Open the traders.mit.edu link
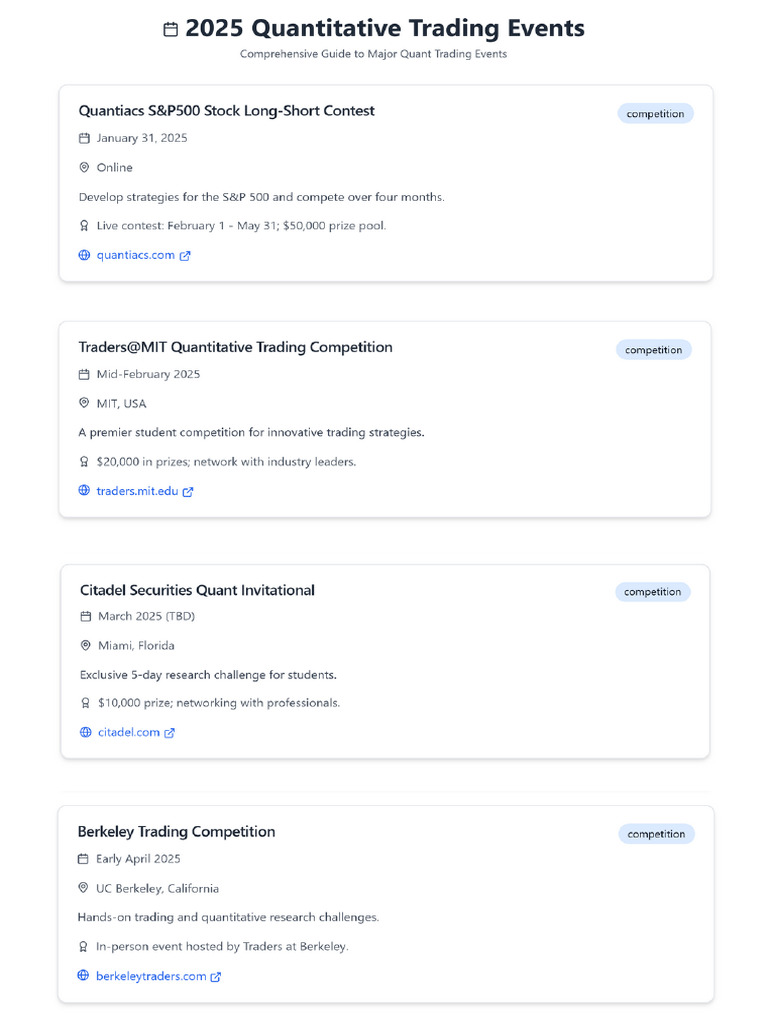Viewport: 768px width, 1024px height. pos(136,491)
